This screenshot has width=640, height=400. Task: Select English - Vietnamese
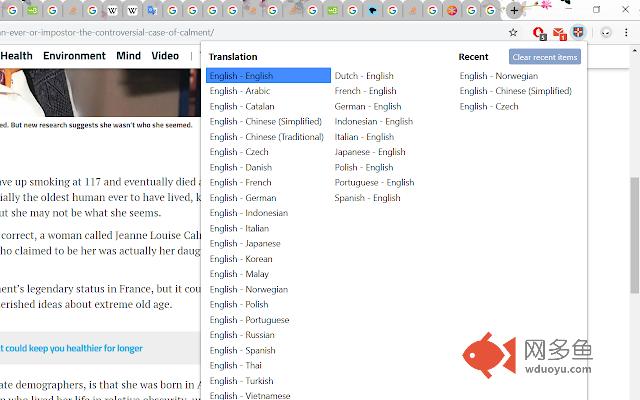tap(250, 395)
